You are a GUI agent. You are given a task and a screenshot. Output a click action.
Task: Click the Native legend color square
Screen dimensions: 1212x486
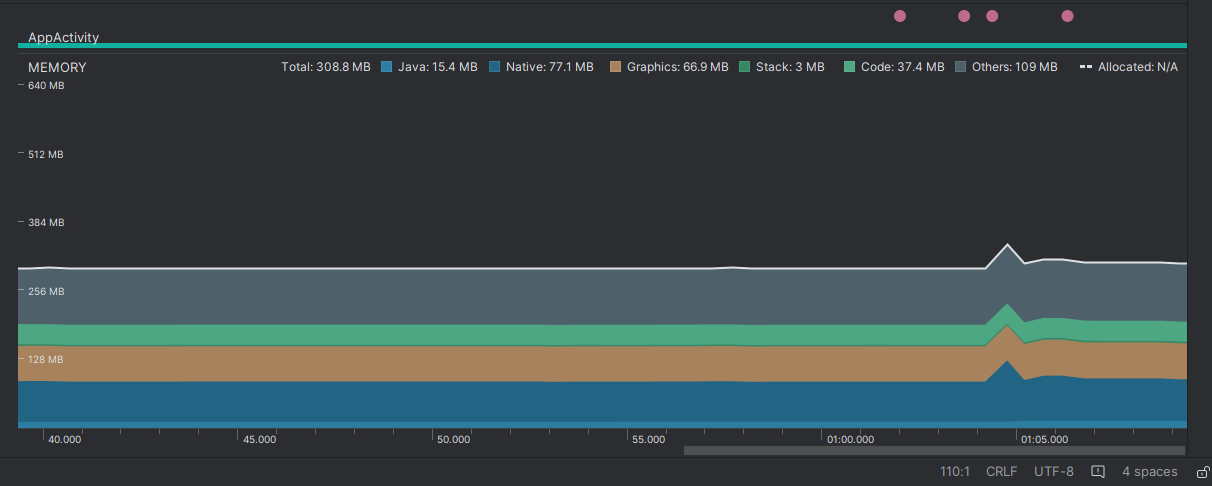coord(495,67)
